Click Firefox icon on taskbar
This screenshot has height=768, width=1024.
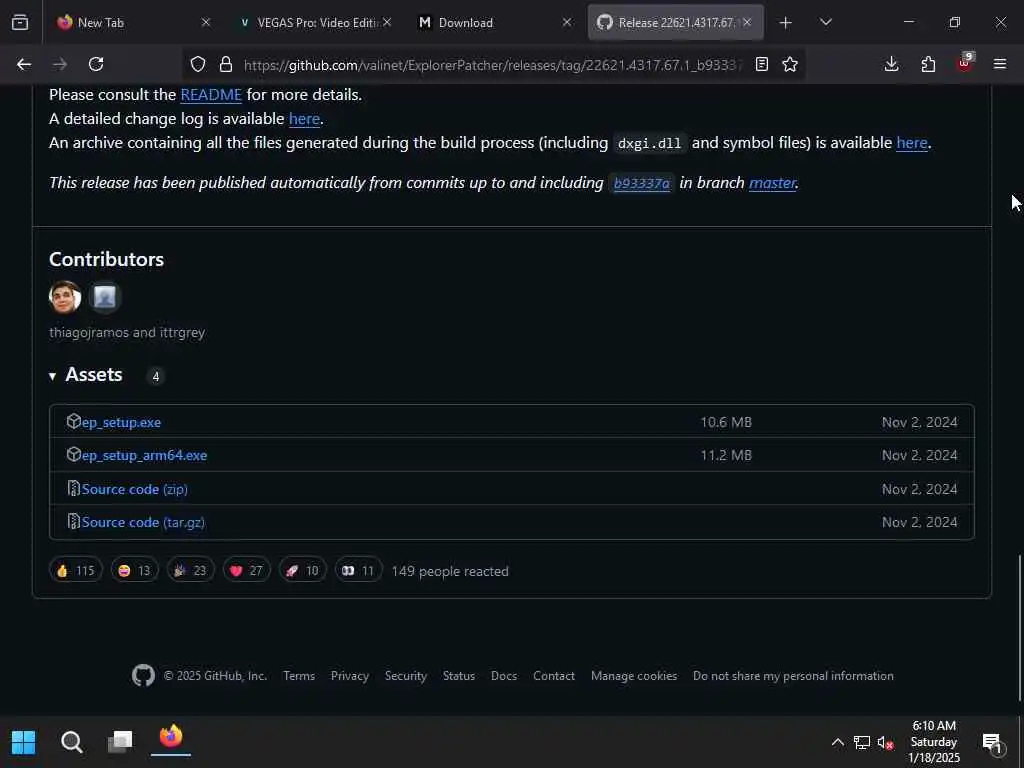(x=171, y=738)
